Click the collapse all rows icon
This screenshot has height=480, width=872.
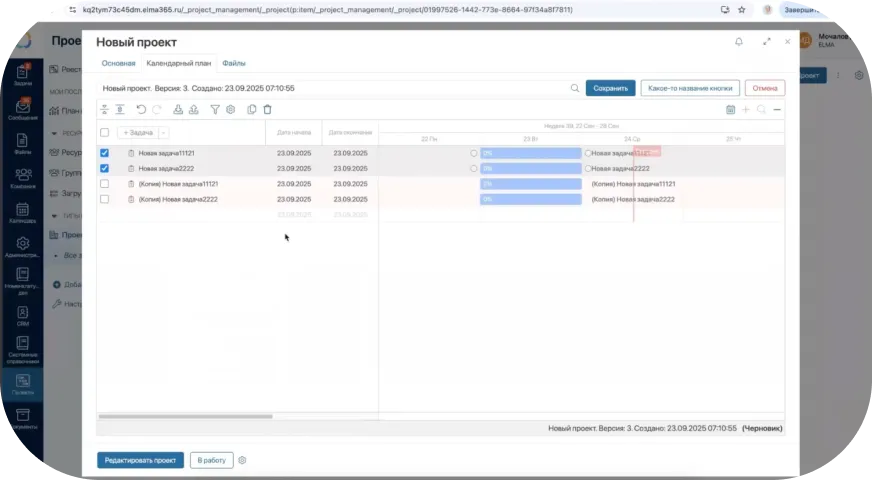[105, 110]
